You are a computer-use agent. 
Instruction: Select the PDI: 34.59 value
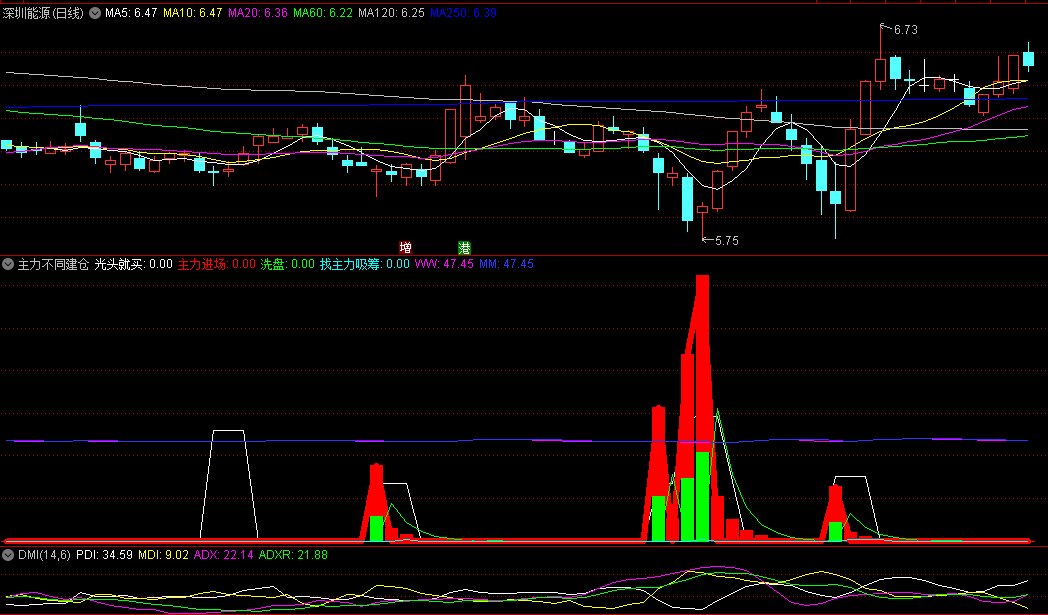click(104, 554)
